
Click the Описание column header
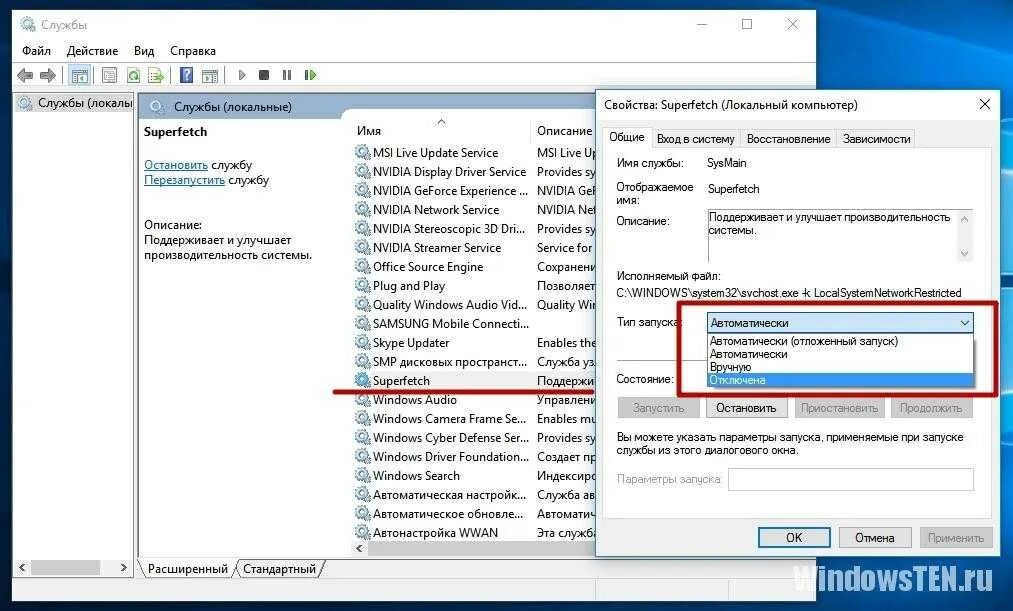click(x=564, y=130)
